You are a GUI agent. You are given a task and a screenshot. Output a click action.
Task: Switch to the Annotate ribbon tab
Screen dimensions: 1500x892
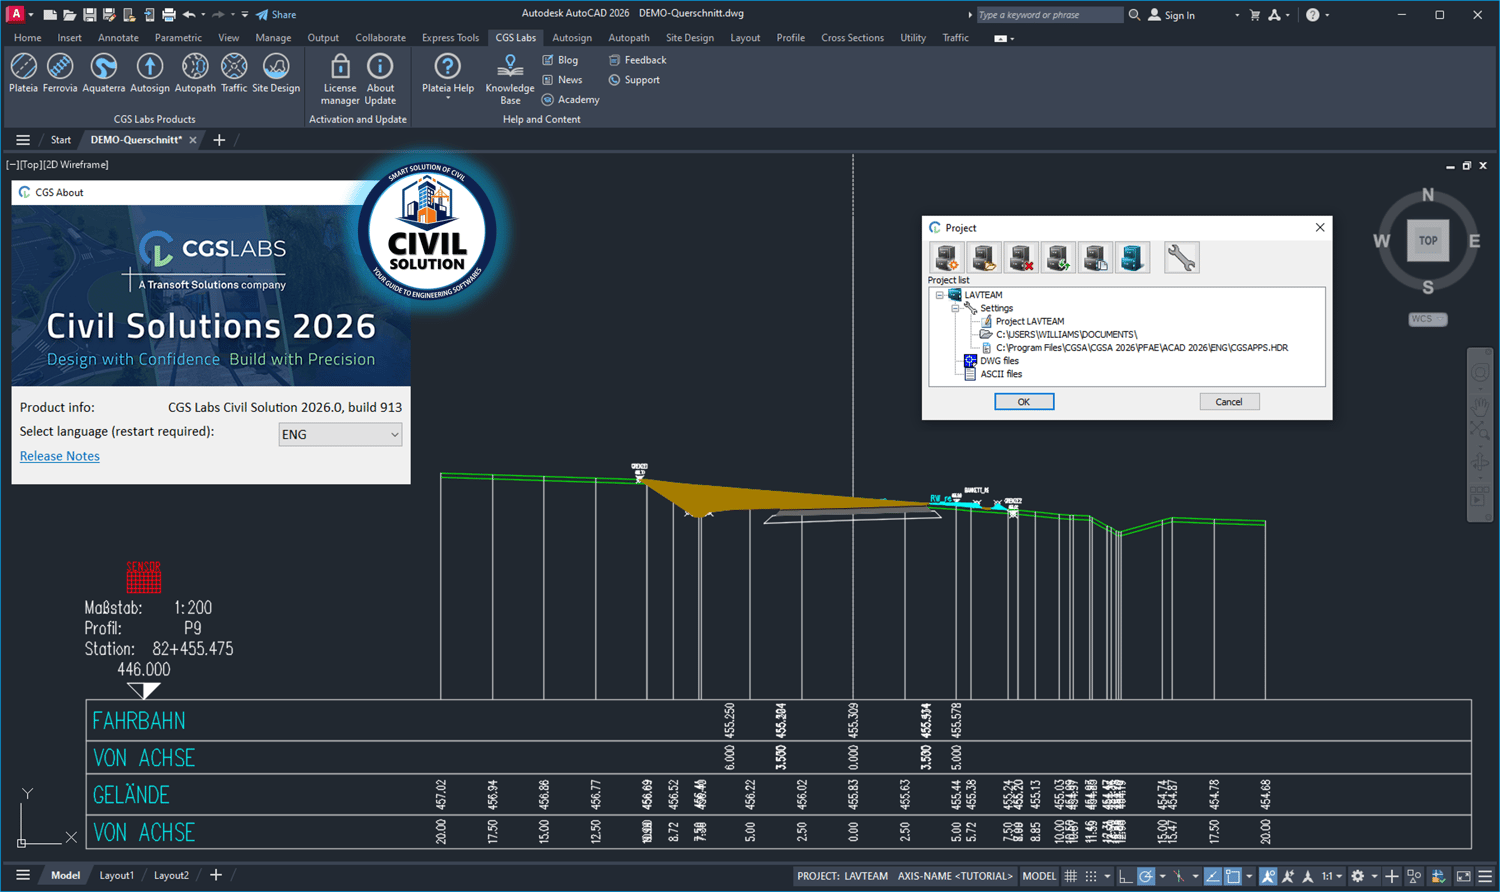(x=118, y=38)
